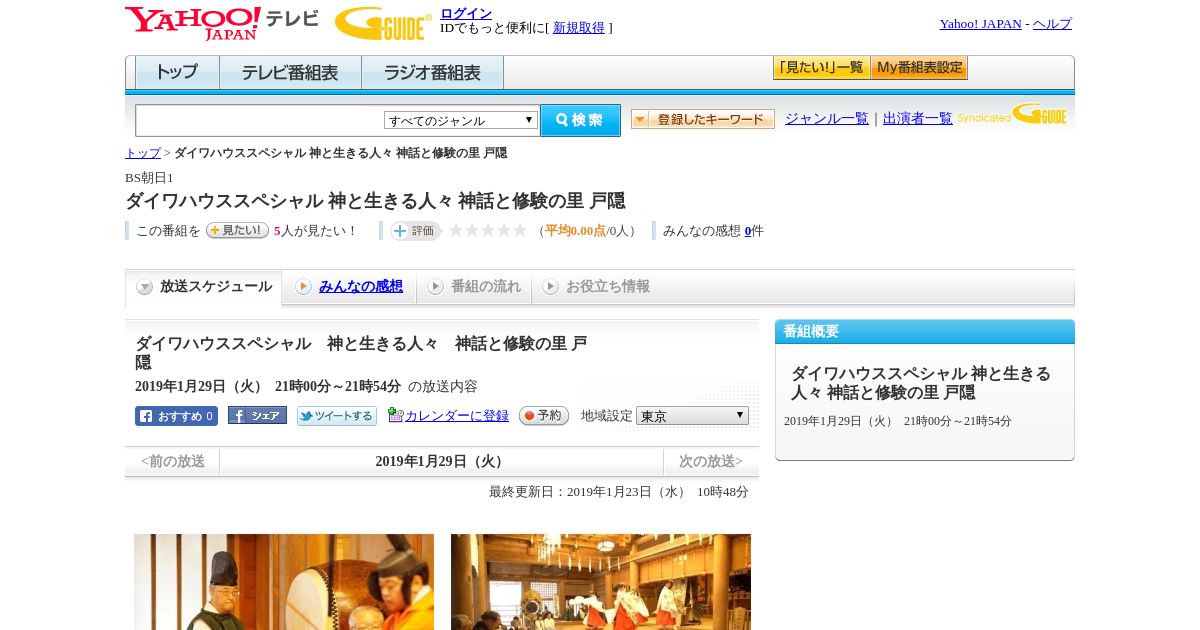Open the Yahoo! JAPAN link at the top right
1200x630 pixels.
[x=981, y=24]
